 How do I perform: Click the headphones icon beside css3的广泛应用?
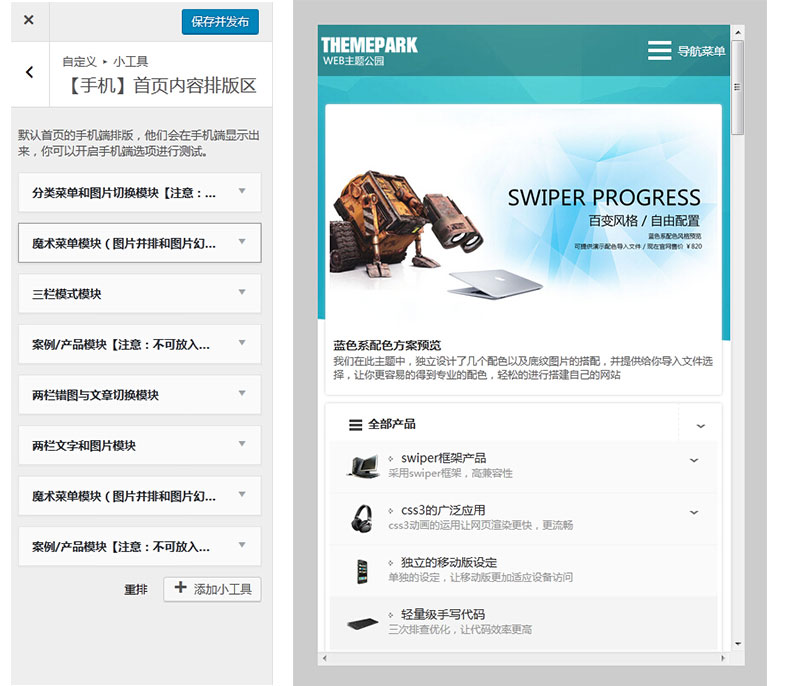362,518
